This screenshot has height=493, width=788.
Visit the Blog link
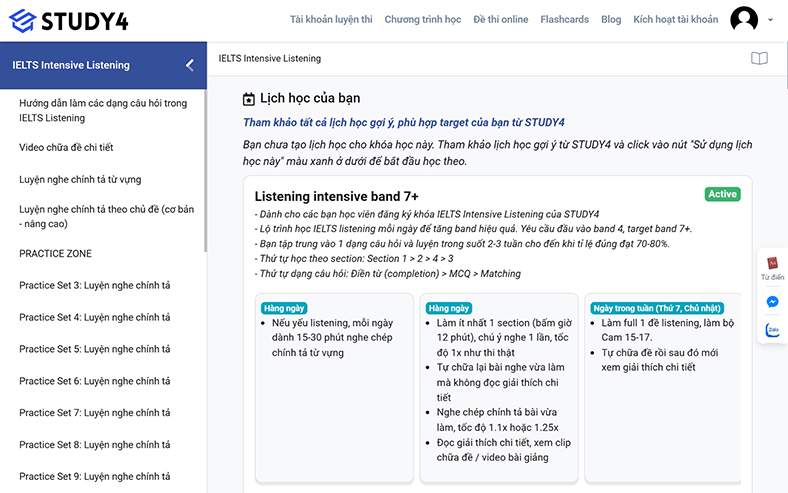click(x=611, y=20)
